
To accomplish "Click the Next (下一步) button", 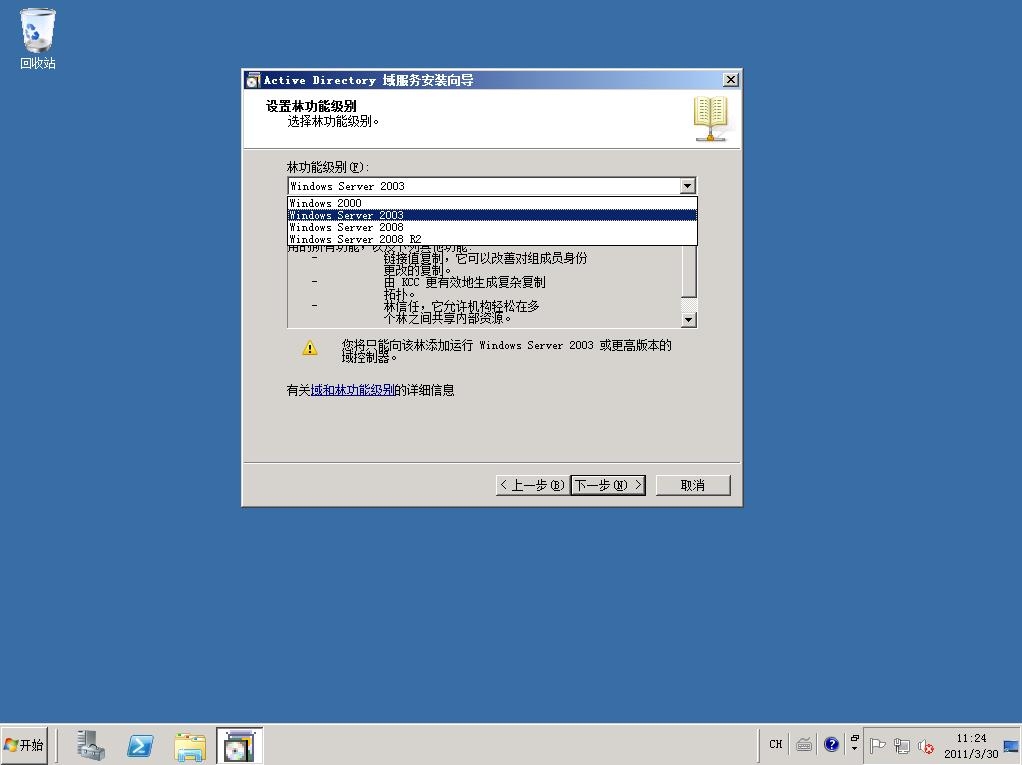I will (608, 485).
